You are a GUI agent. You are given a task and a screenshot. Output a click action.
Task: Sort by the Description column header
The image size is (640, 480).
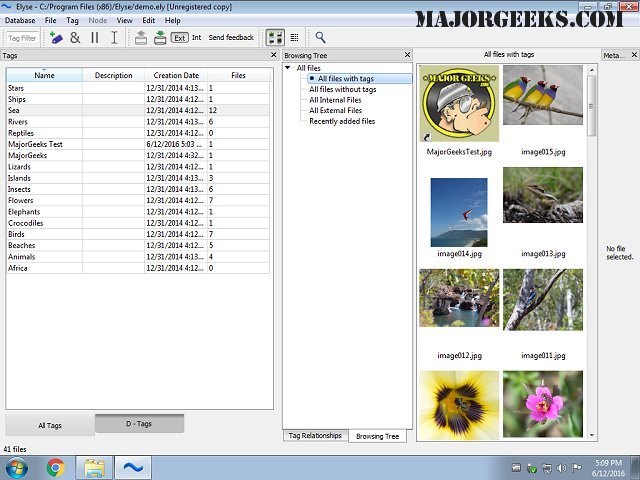click(x=113, y=75)
